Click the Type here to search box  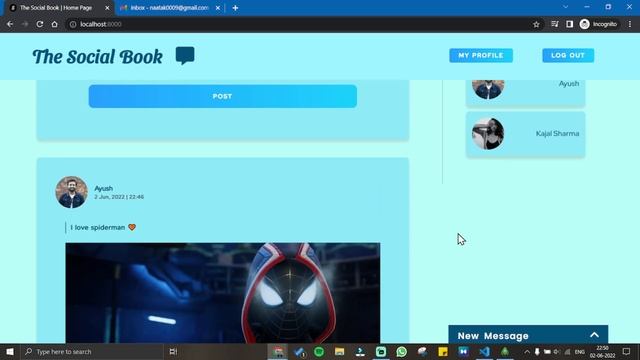click(x=92, y=351)
